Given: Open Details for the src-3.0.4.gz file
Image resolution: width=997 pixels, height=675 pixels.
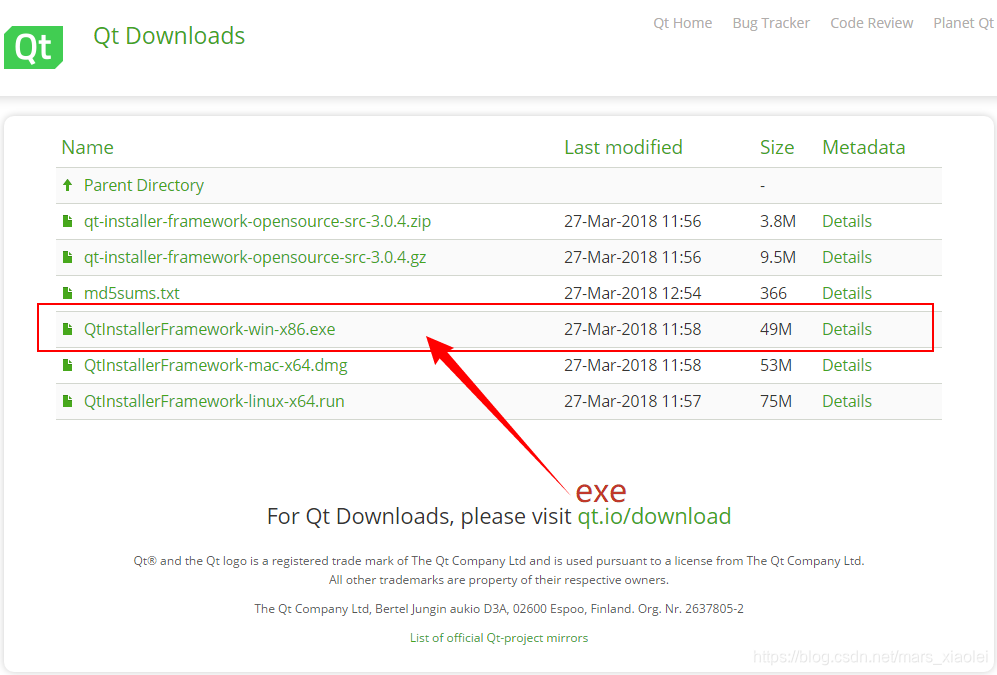Looking at the screenshot, I should pyautogui.click(x=846, y=257).
